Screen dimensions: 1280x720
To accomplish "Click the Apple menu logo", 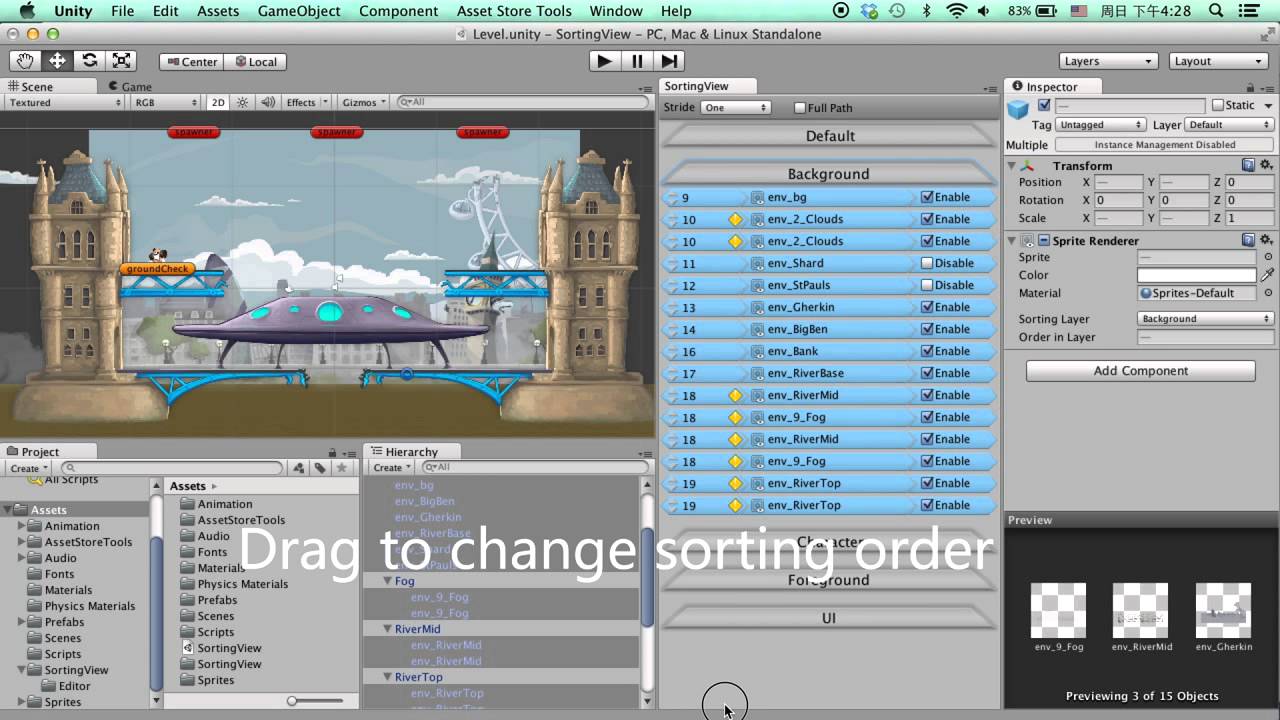I will [x=27, y=11].
